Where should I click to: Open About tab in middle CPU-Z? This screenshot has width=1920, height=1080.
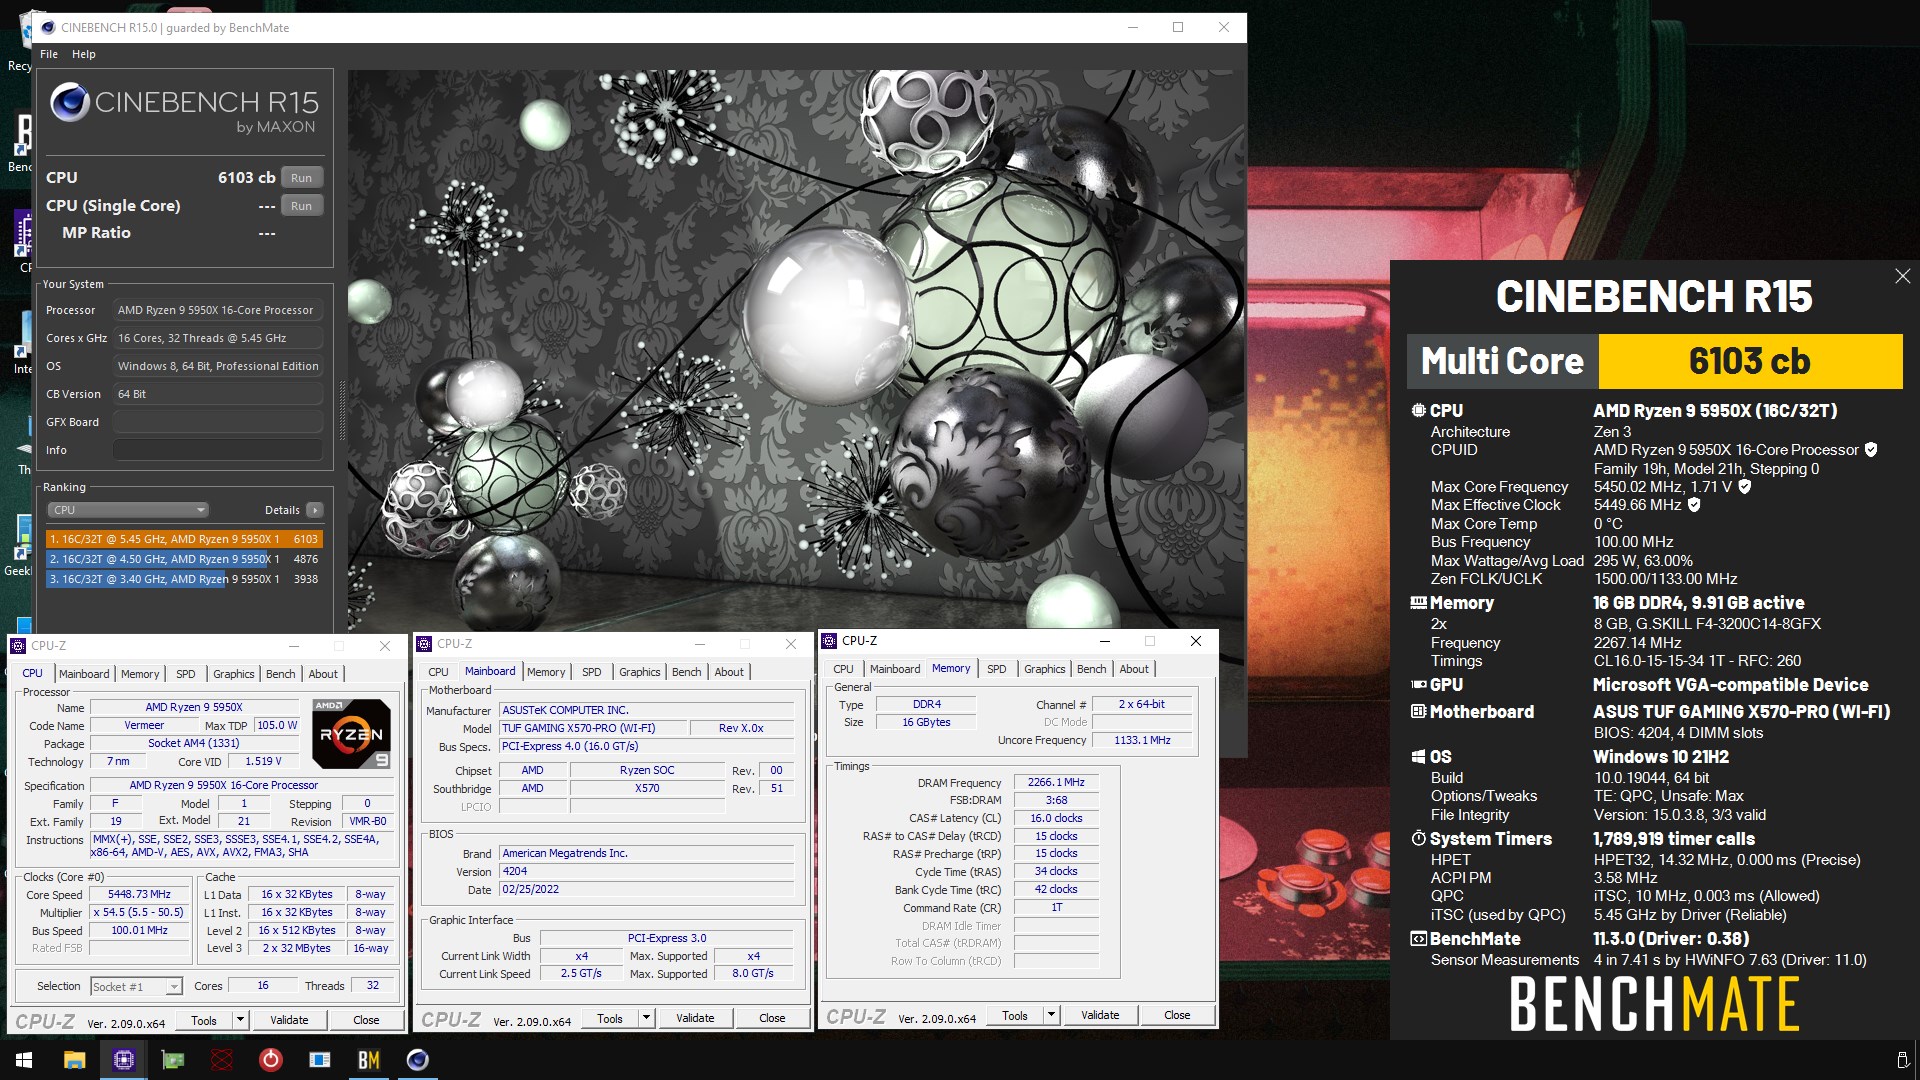point(729,672)
